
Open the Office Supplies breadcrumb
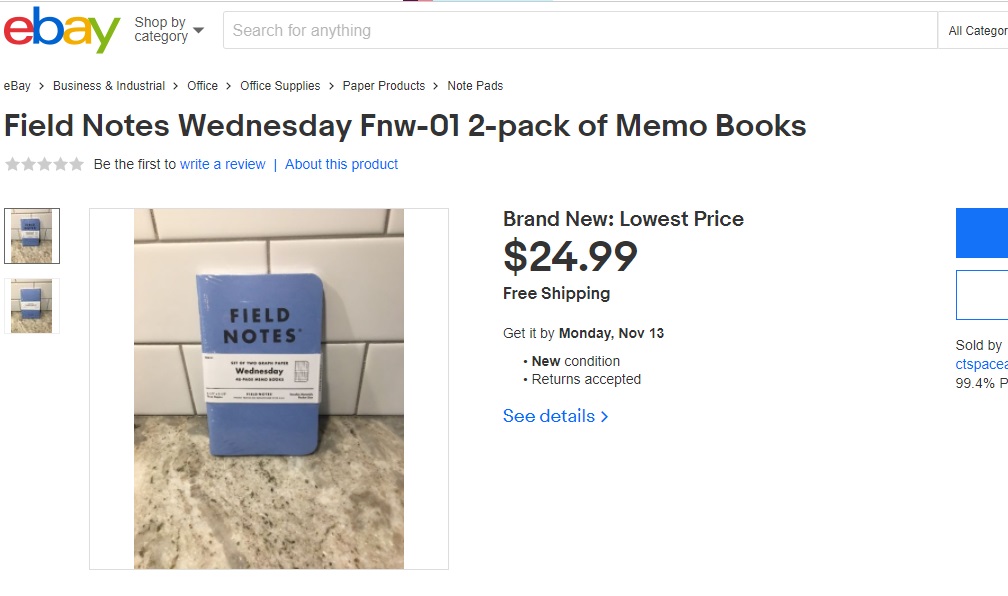click(x=280, y=86)
